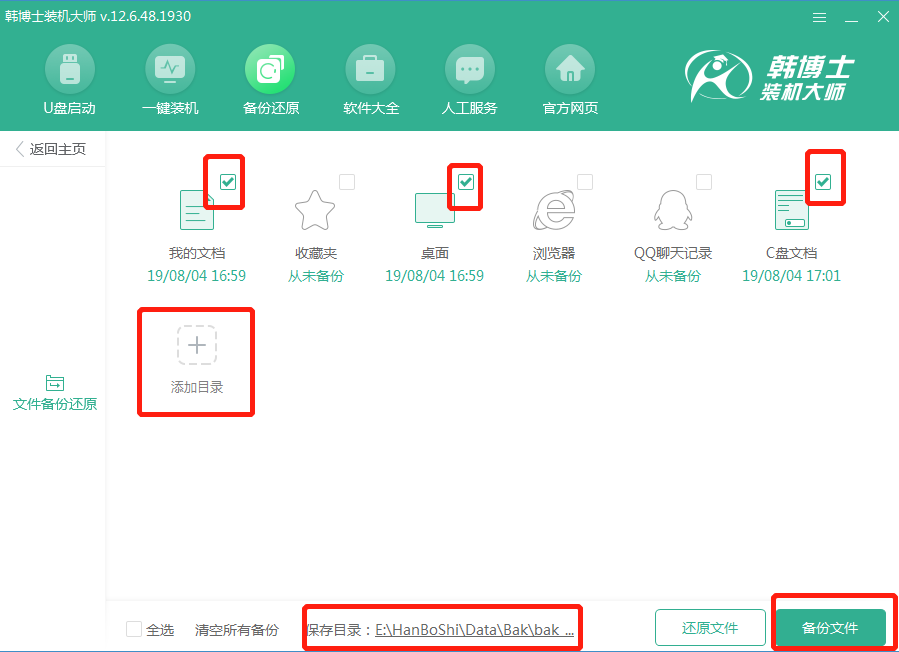The width and height of the screenshot is (899, 652).
Task: Open the 软件大全 software center
Action: tap(369, 70)
